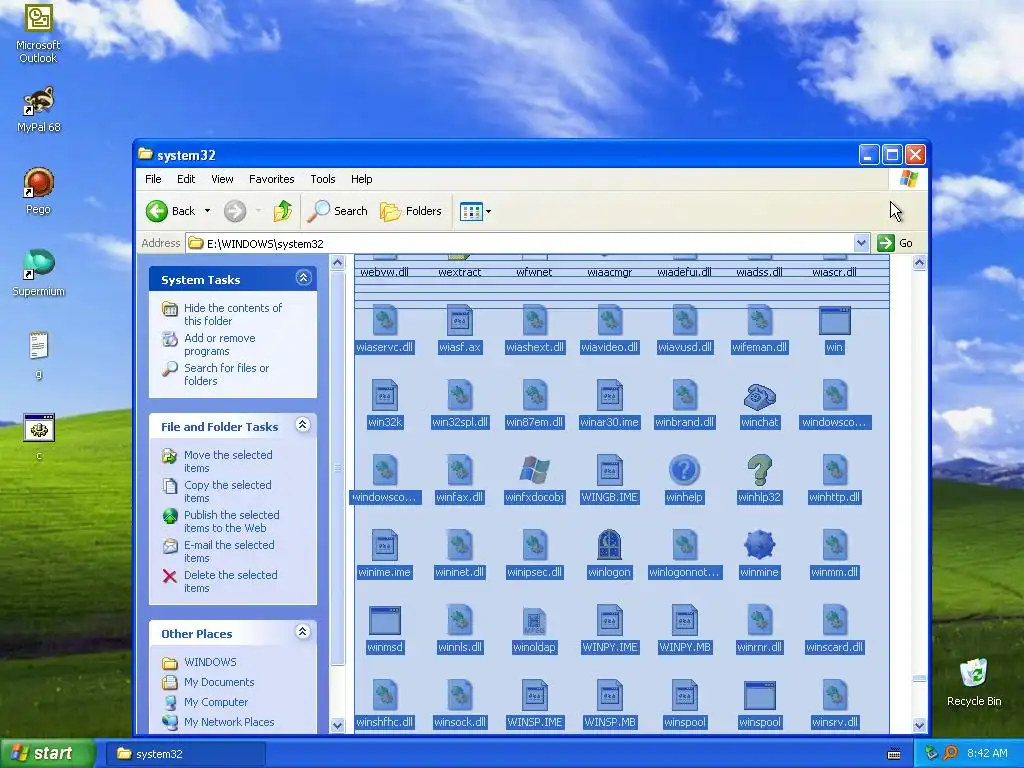Open the Tools menu

(323, 179)
